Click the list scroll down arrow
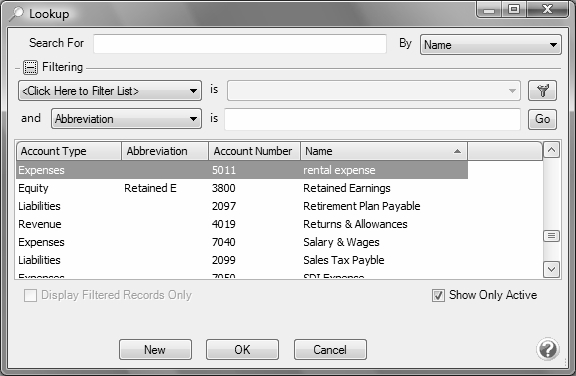The image size is (576, 376). pos(551,270)
